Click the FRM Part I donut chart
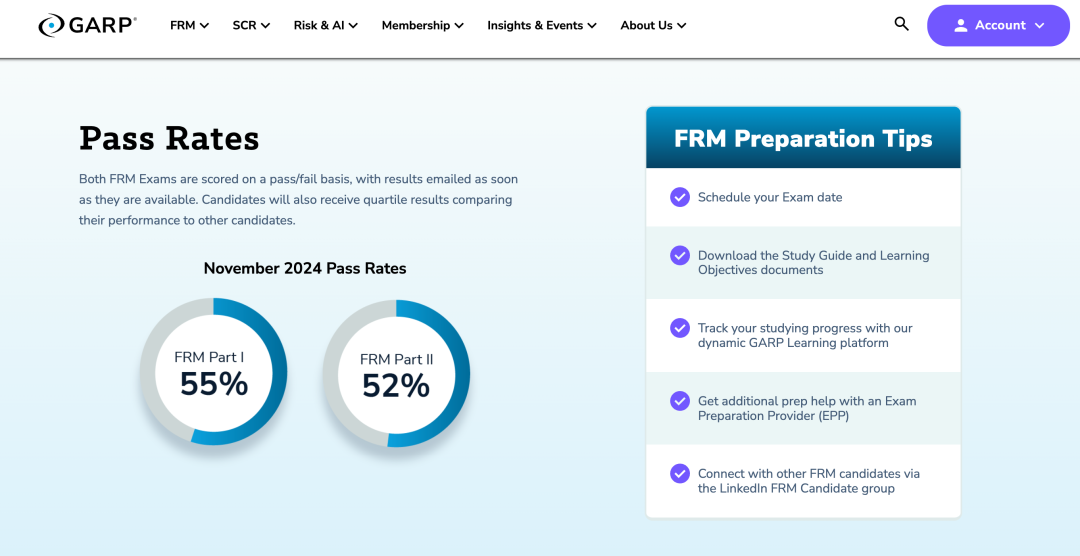Viewport: 1080px width, 556px height. 214,372
